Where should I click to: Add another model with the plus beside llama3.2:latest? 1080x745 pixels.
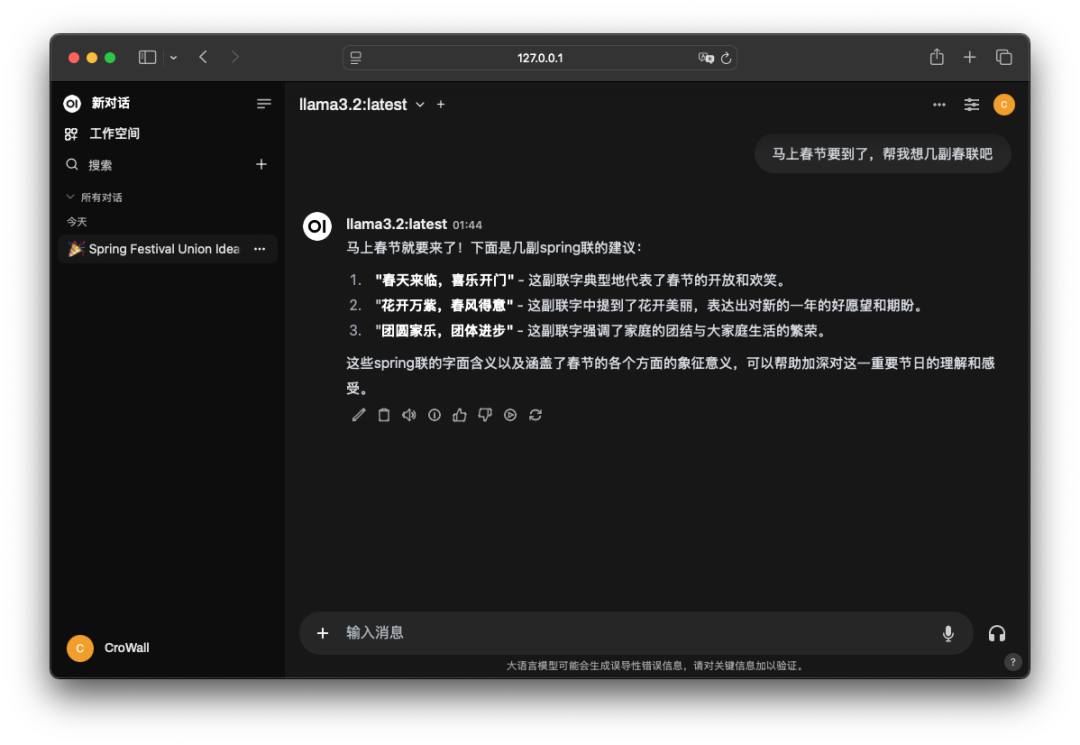[x=441, y=105]
